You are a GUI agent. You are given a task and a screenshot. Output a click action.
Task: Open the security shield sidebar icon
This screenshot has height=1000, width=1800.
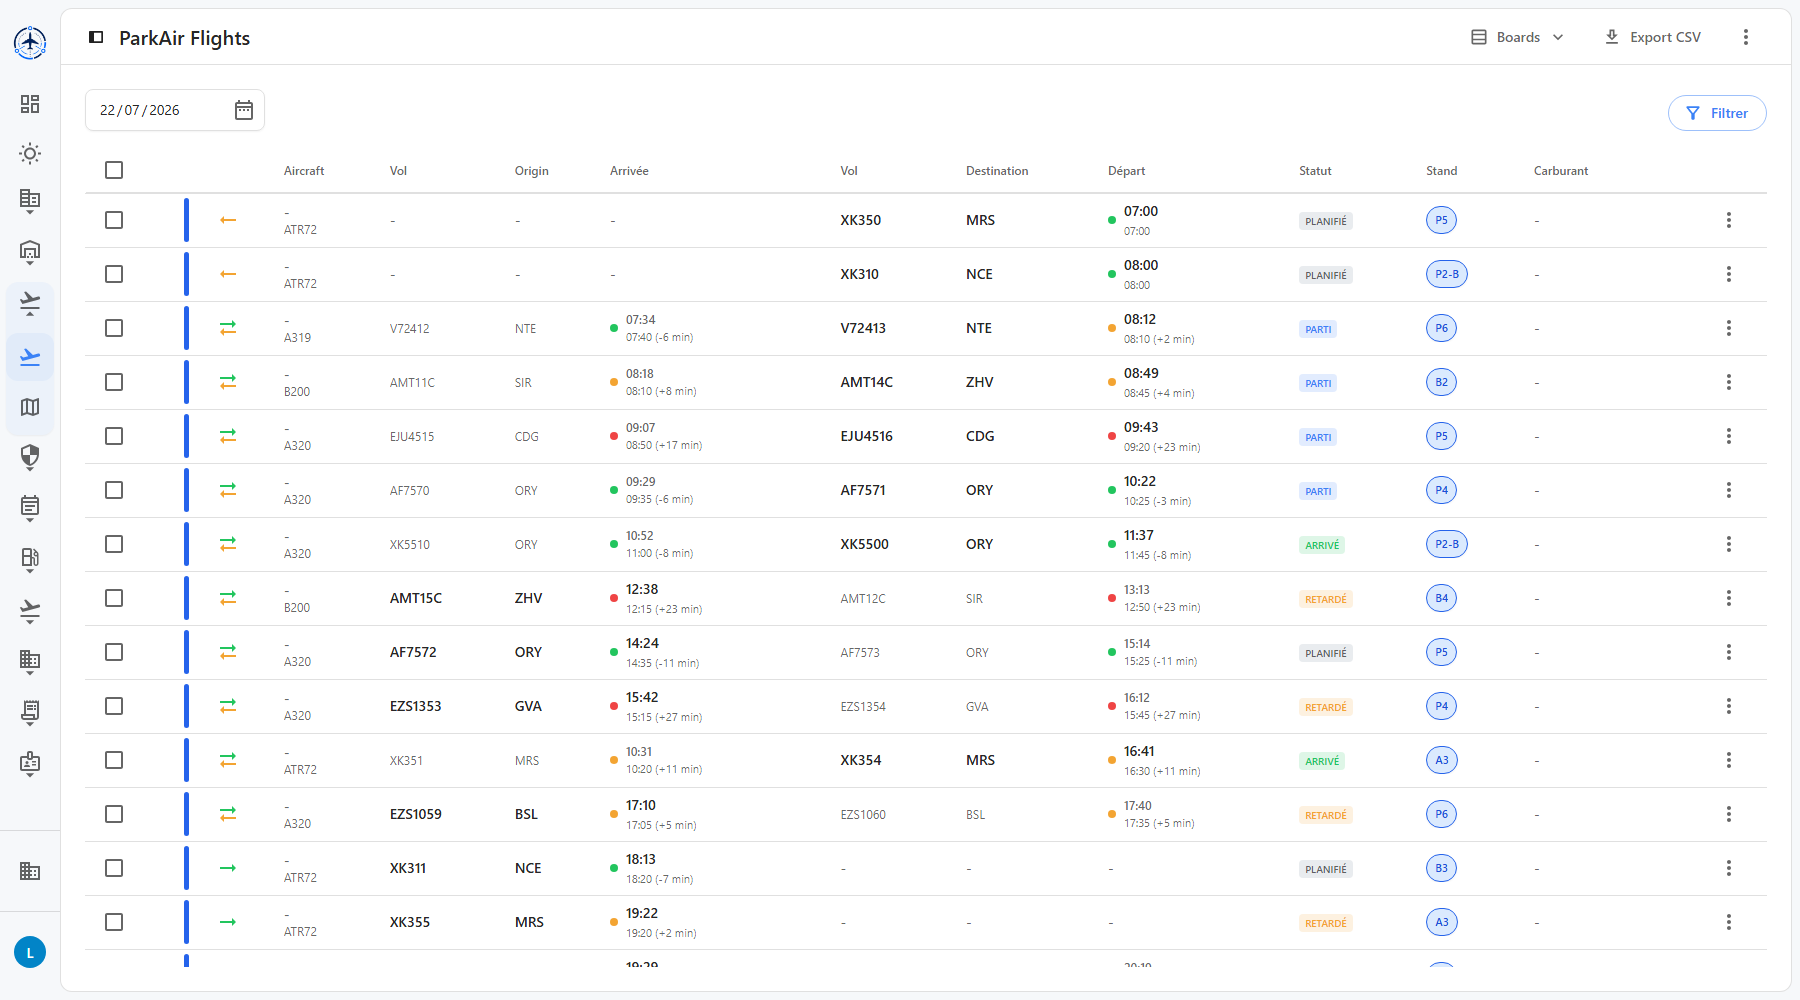pos(30,457)
